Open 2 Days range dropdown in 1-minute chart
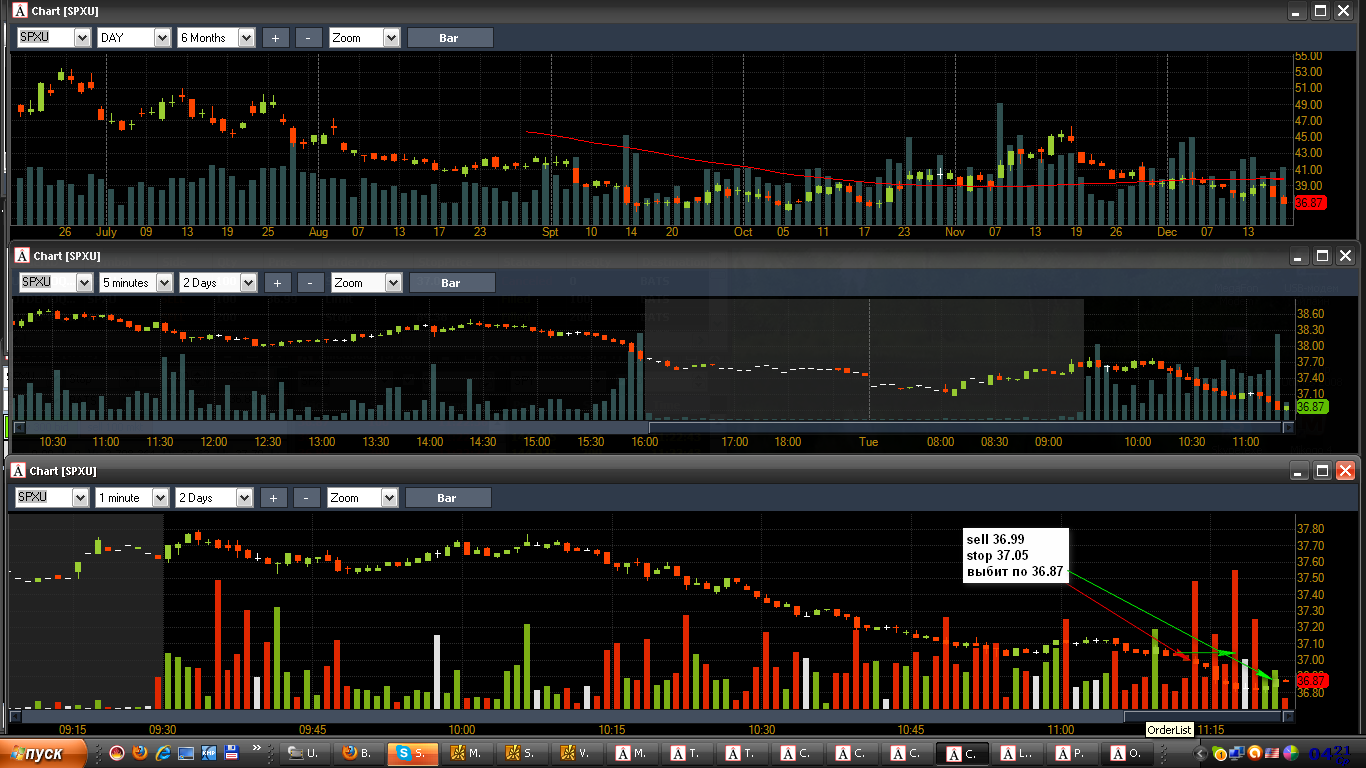The height and width of the screenshot is (768, 1366). [x=246, y=498]
